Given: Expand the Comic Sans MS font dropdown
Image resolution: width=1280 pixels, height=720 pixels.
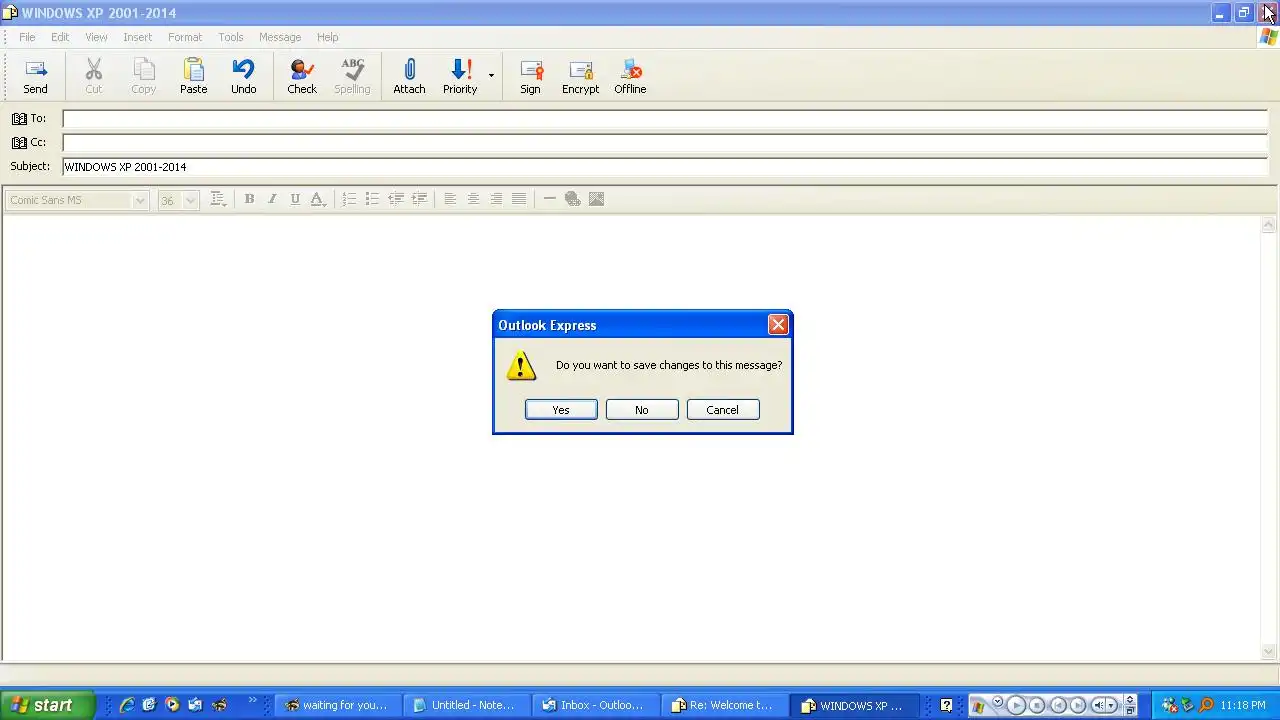Looking at the screenshot, I should point(140,200).
